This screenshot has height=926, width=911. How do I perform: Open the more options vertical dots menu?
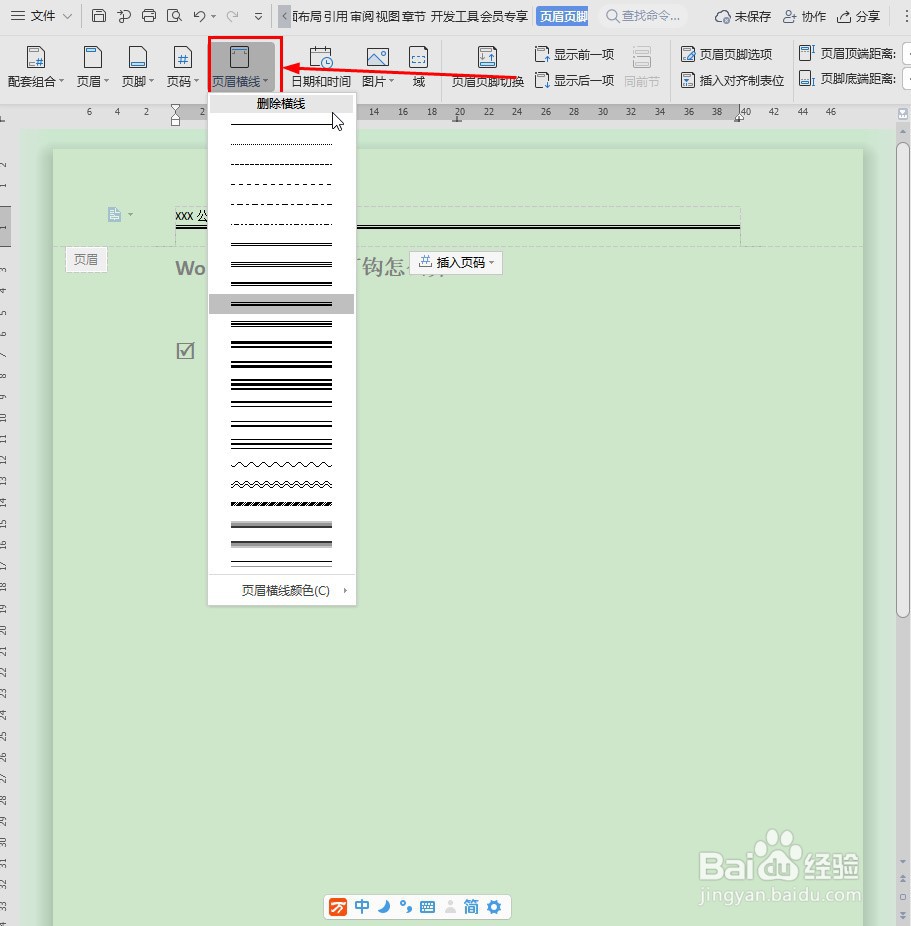pyautogui.click(x=906, y=16)
